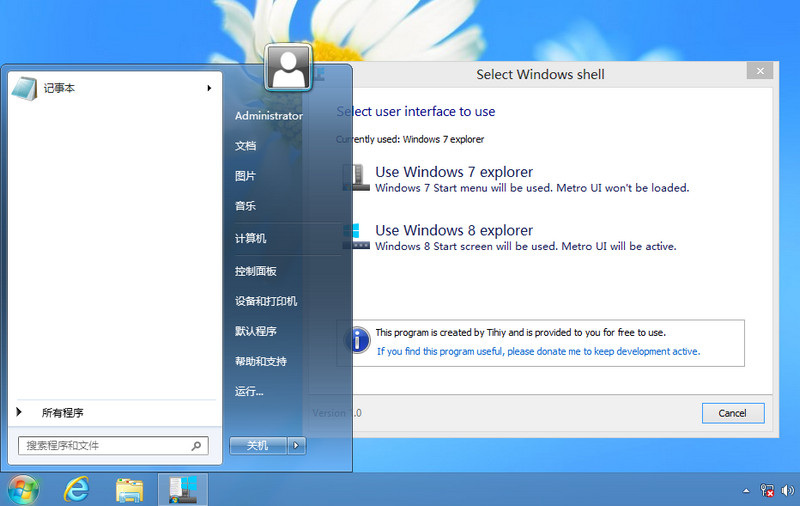
Task: Click the blue information icon
Action: pos(358,340)
